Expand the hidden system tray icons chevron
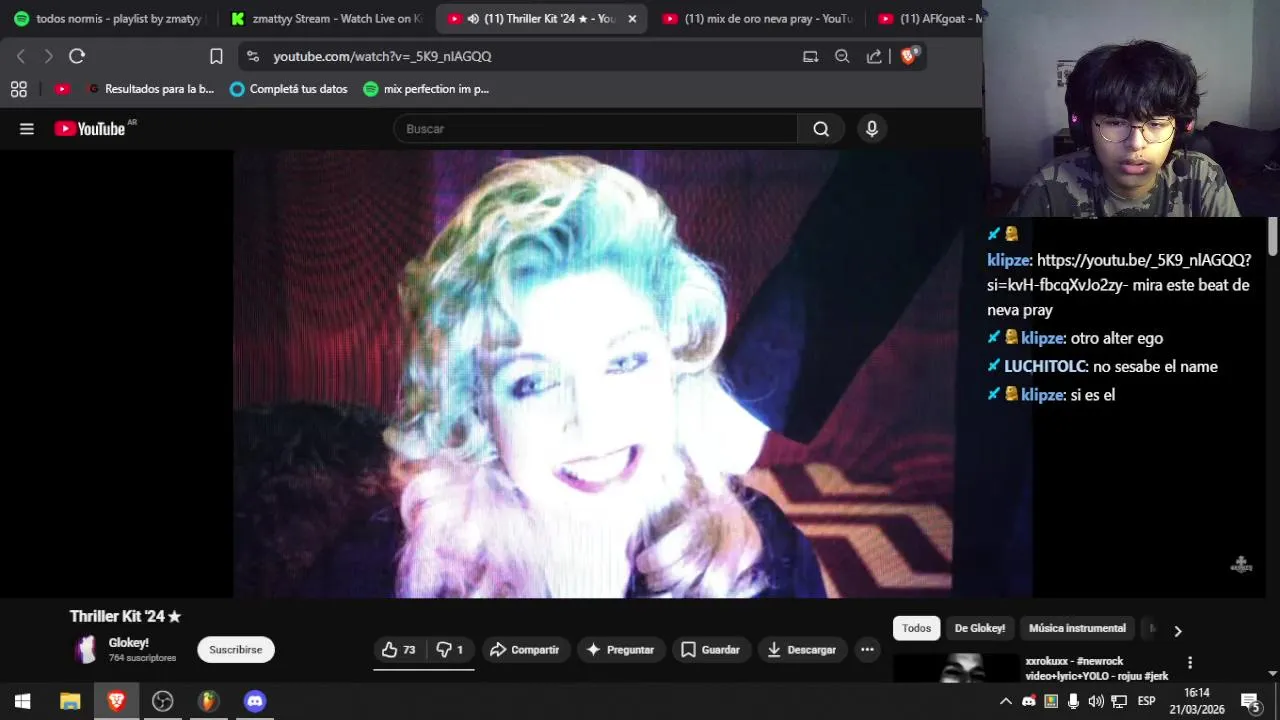Viewport: 1280px width, 720px height. tap(1006, 702)
